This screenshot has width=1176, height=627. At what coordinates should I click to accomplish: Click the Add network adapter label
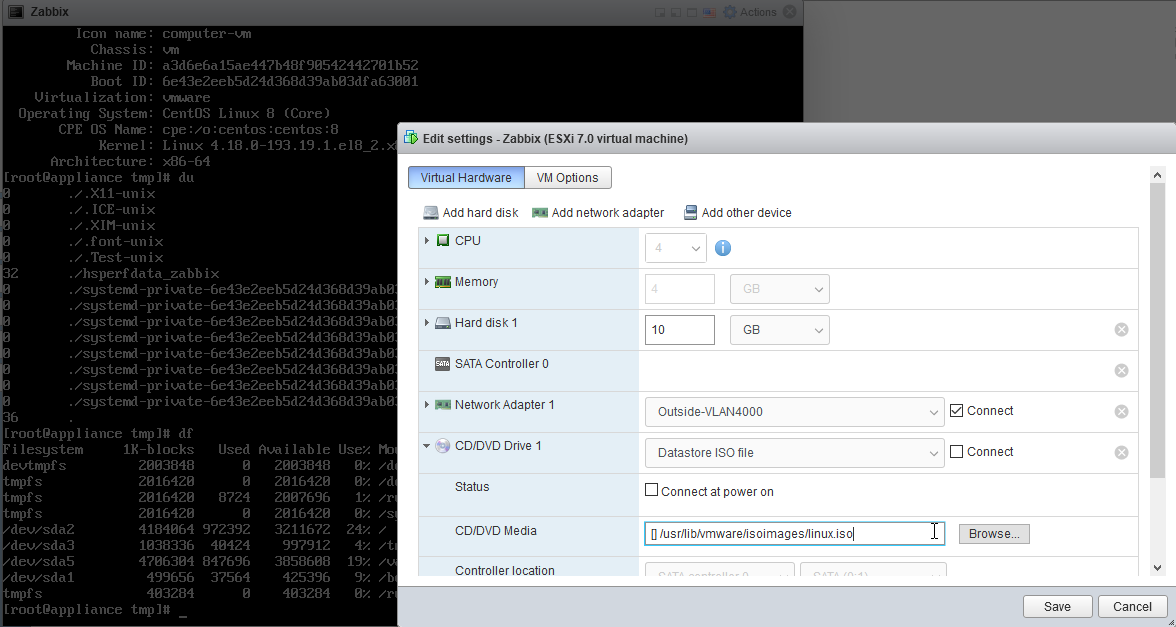tap(608, 213)
